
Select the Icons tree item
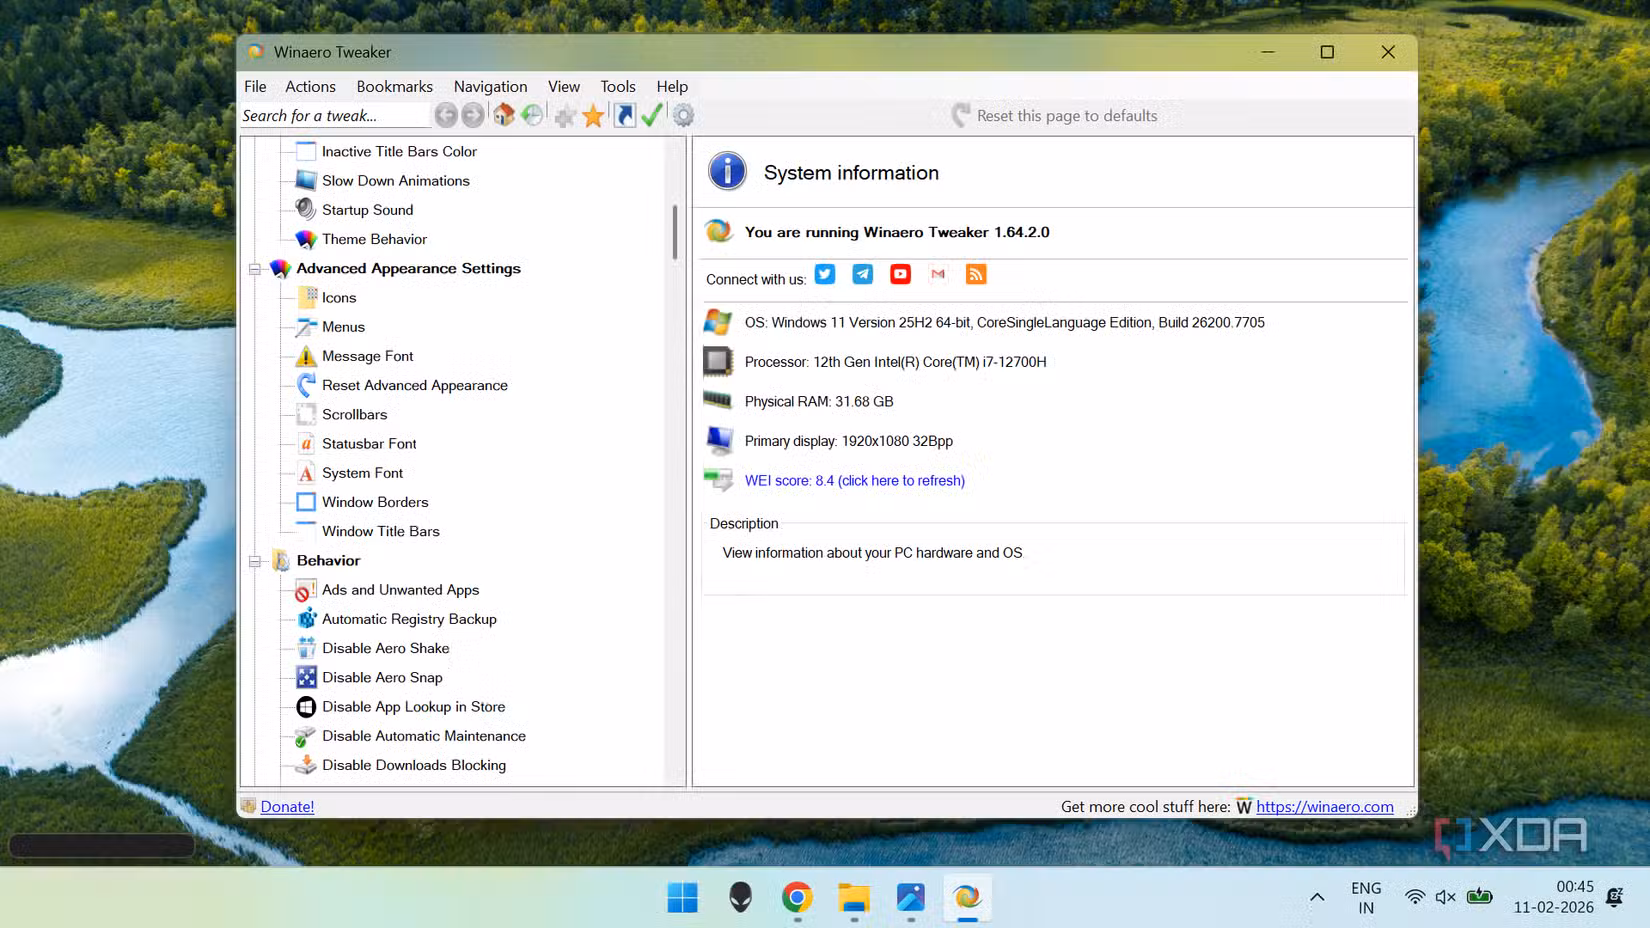coord(338,297)
